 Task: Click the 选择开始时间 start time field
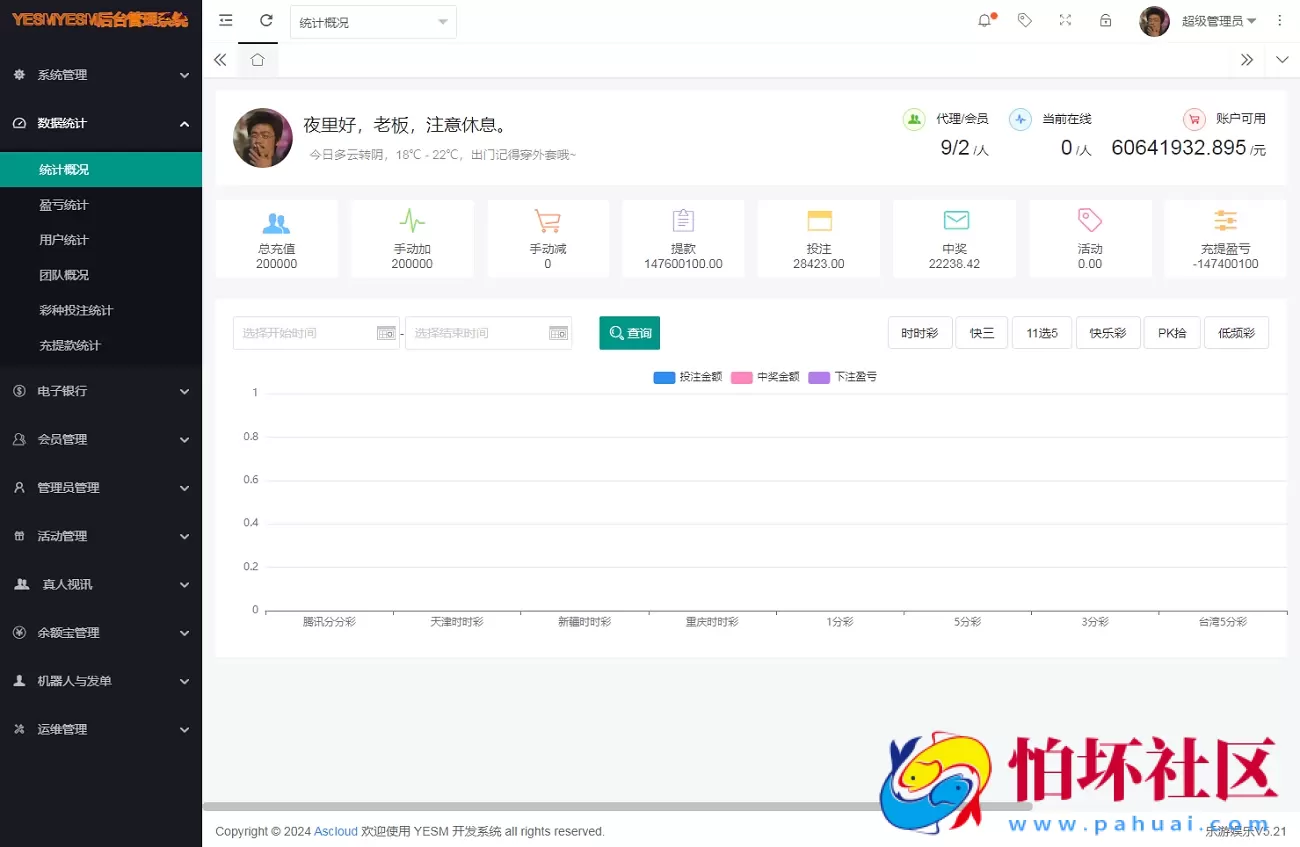310,332
